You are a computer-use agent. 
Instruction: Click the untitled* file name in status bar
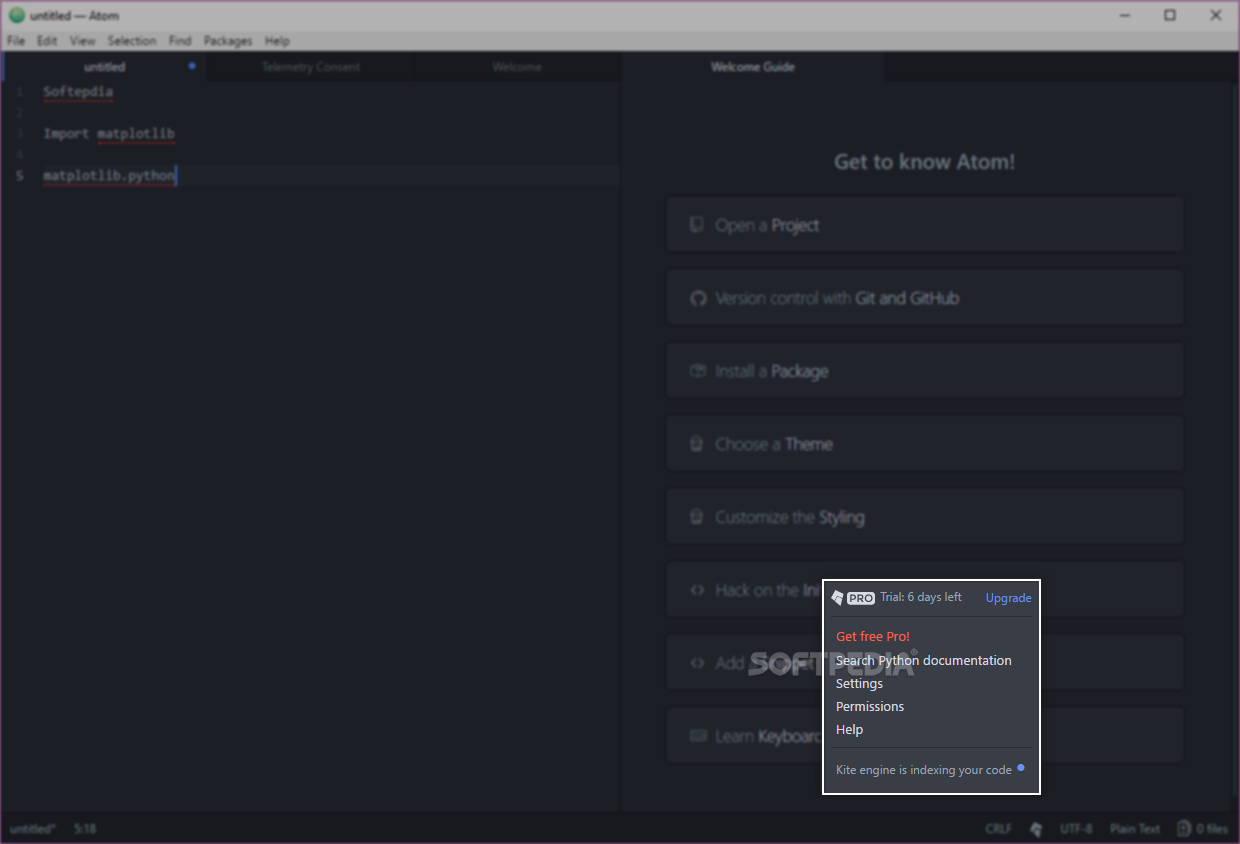[x=33, y=829]
